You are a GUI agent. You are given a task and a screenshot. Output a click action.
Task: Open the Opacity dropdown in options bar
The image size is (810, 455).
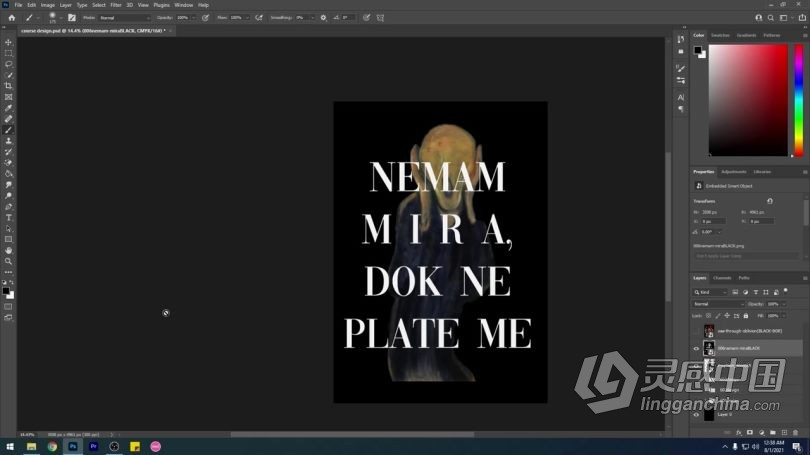tap(193, 18)
